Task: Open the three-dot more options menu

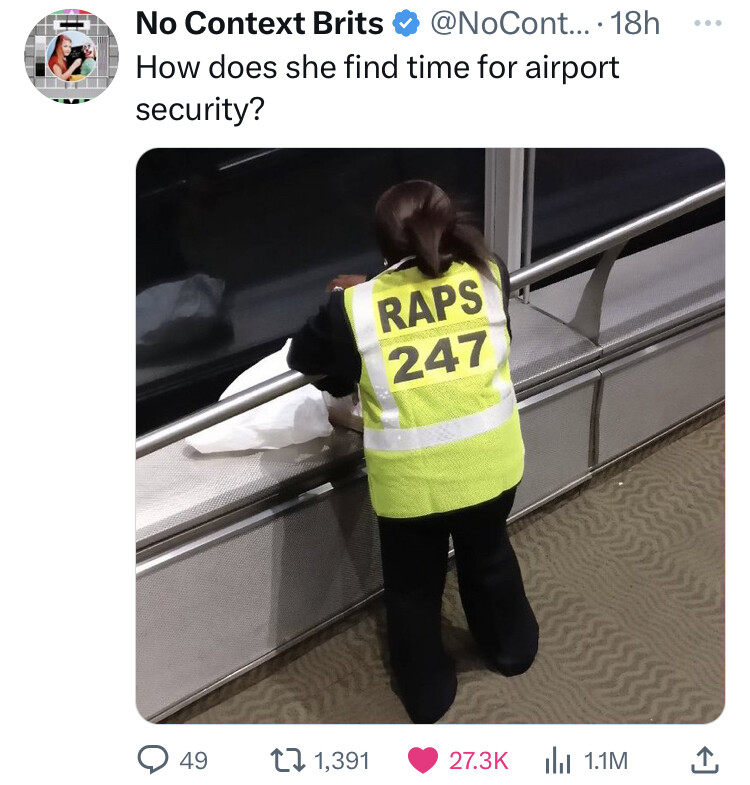Action: pyautogui.click(x=707, y=23)
